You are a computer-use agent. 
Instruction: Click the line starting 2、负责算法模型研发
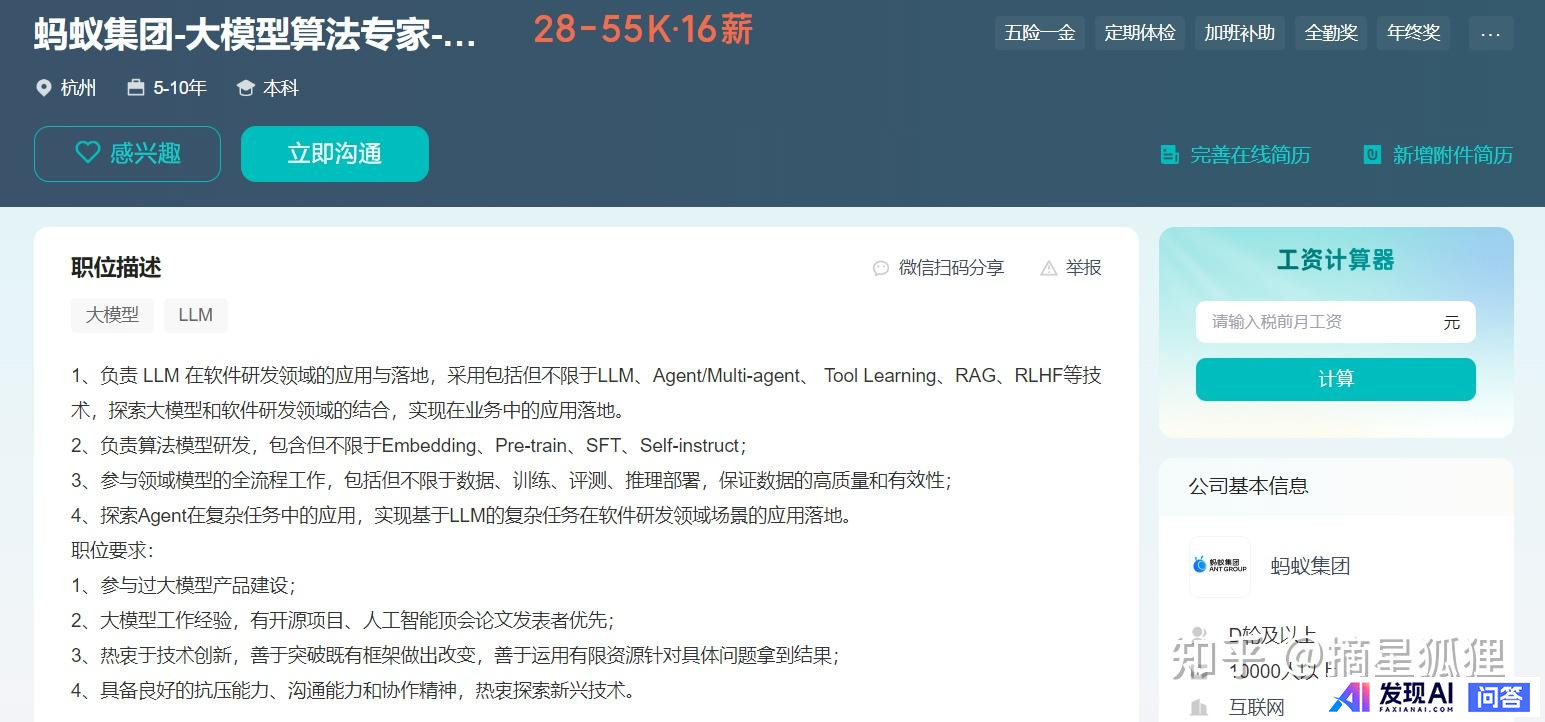click(x=409, y=446)
